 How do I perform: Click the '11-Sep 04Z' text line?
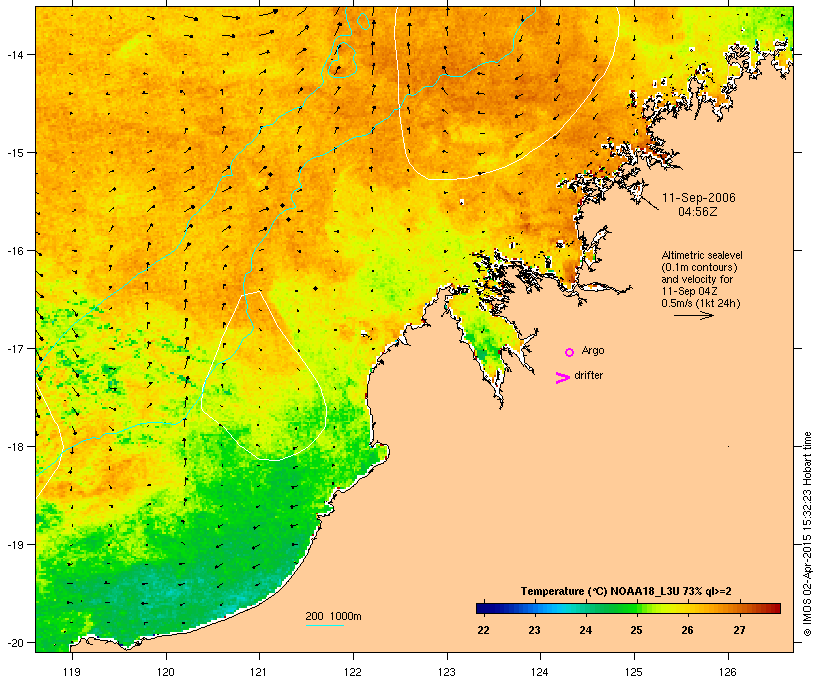pyautogui.click(x=689, y=291)
